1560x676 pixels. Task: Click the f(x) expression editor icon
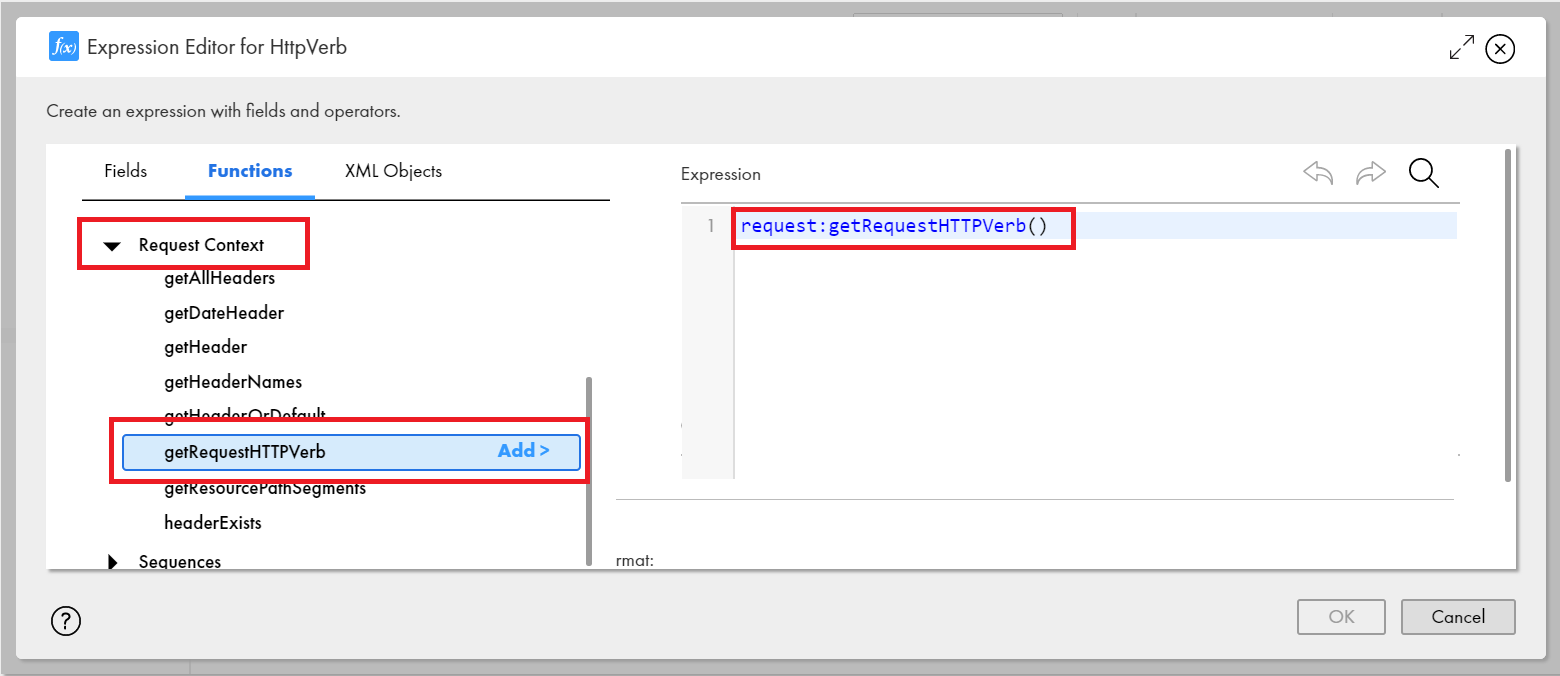click(x=64, y=47)
